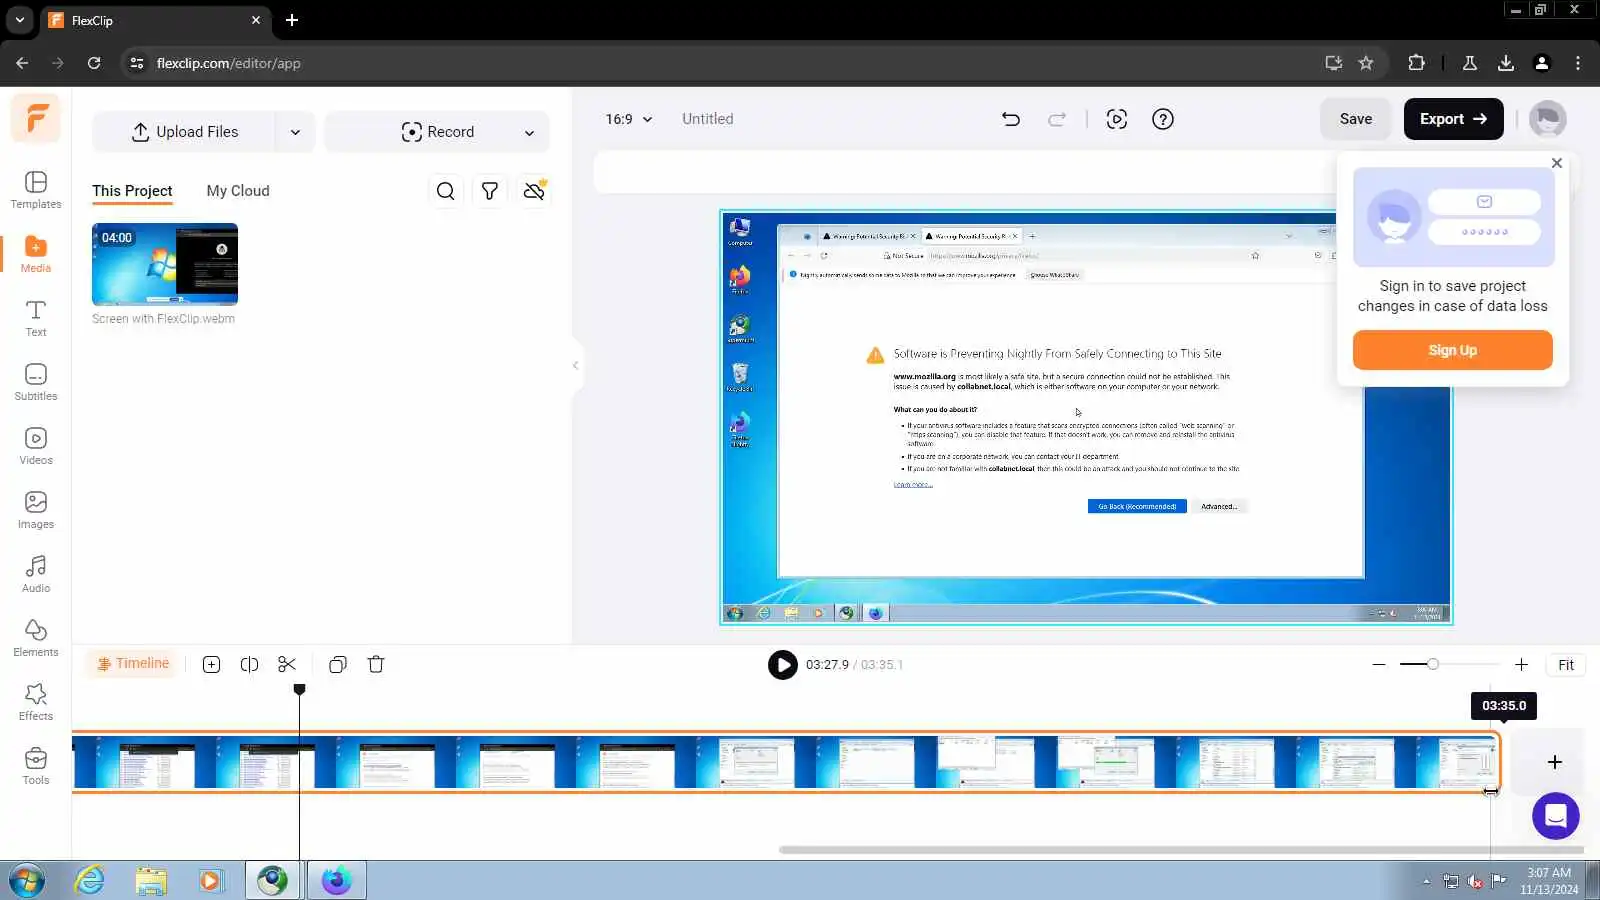The height and width of the screenshot is (900, 1600).
Task: Open the user account avatar
Action: click(x=1548, y=119)
